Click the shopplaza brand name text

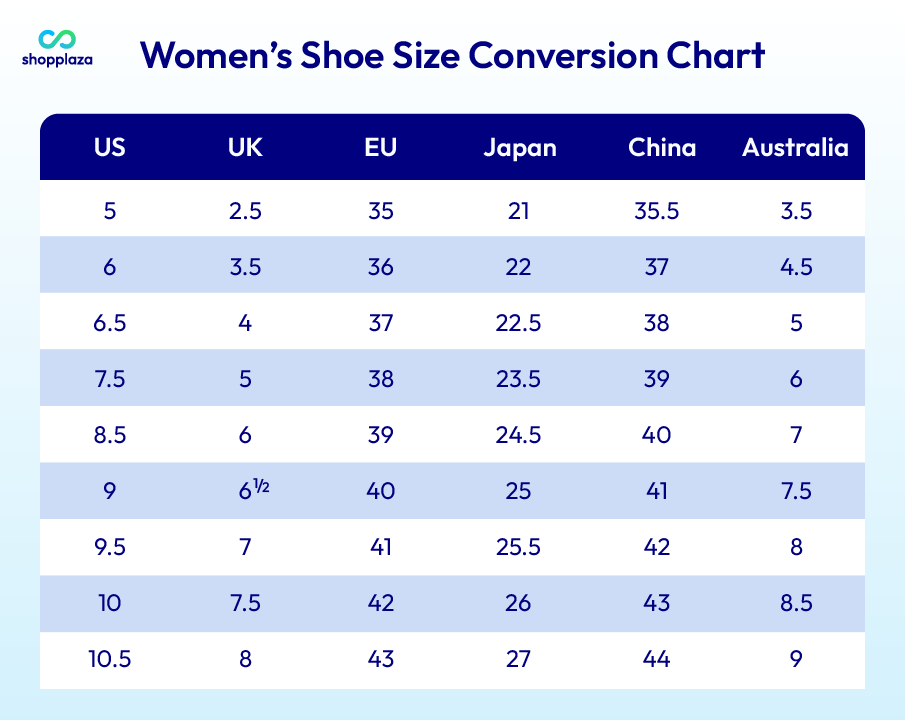57,60
